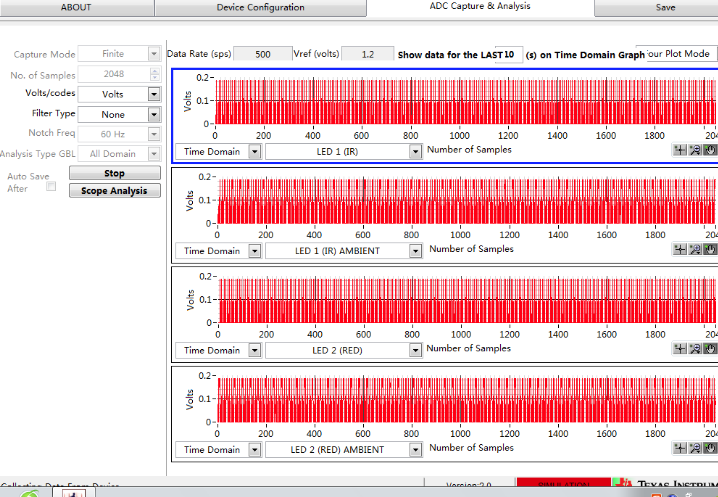This screenshot has height=497, width=718.
Task: Pick cursor crosshair tool on LED 2 (RED) graph
Action: 681,349
